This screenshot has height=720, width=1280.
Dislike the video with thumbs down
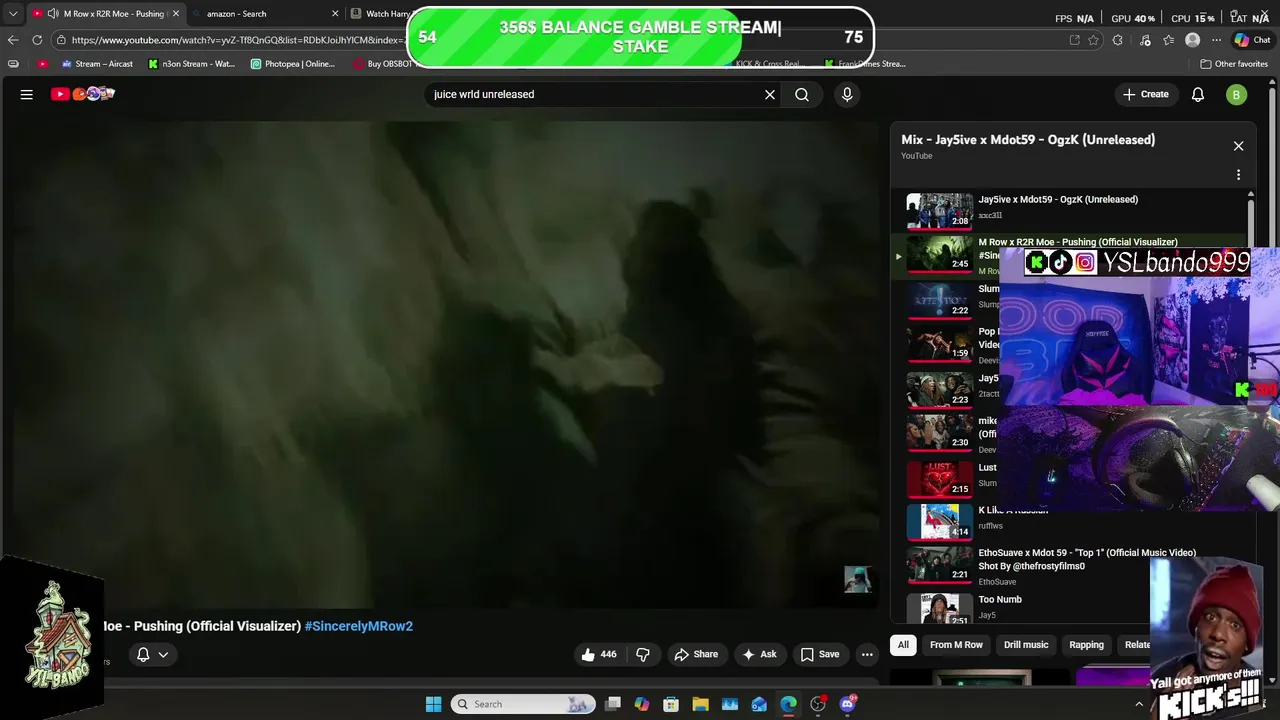pos(643,654)
